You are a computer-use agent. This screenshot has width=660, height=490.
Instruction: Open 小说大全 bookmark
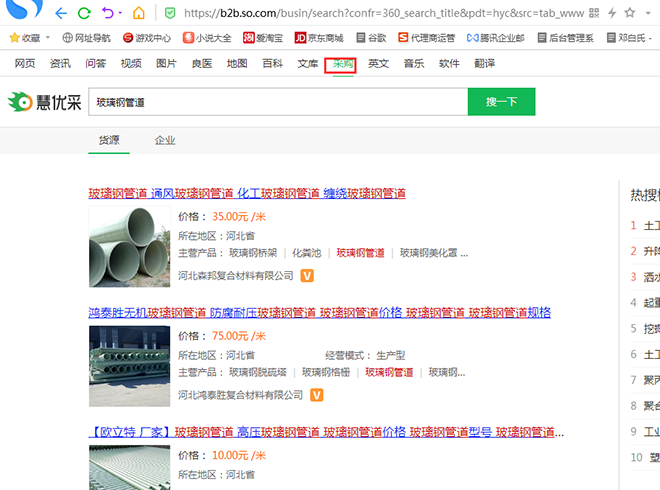tap(207, 38)
